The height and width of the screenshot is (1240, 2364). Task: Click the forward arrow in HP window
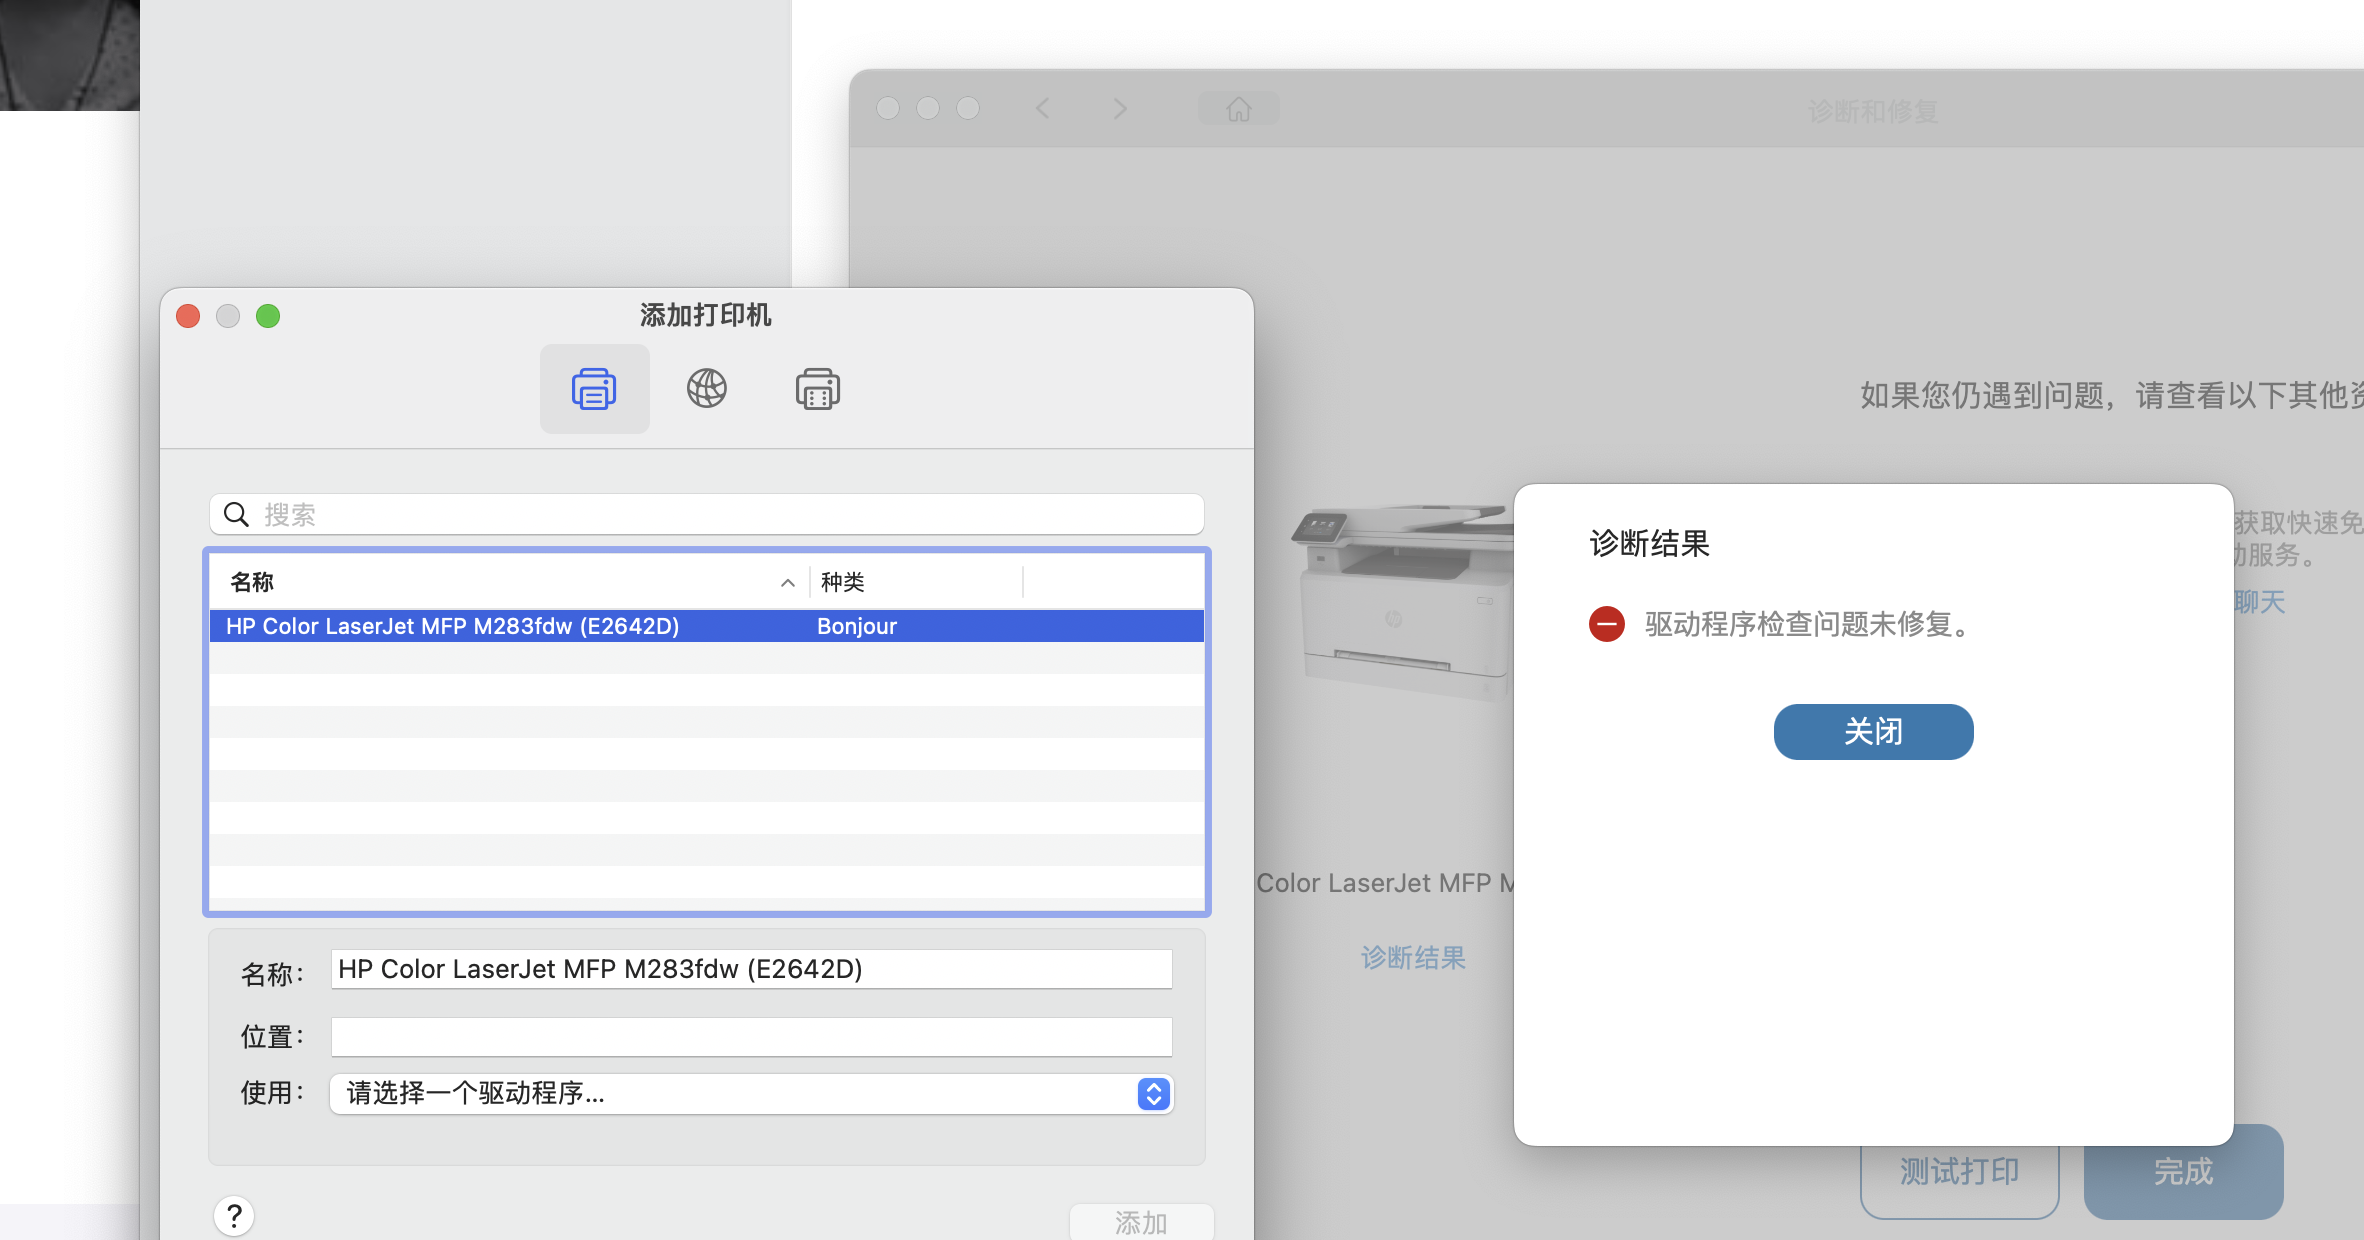point(1120,109)
